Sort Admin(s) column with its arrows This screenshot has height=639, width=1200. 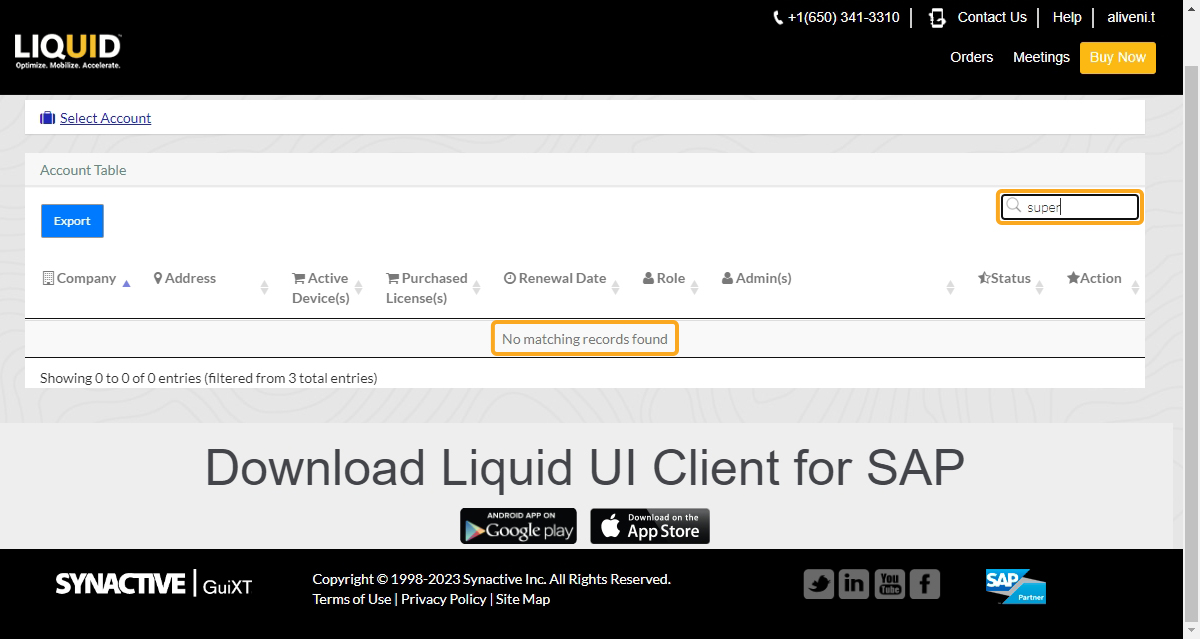coord(950,288)
